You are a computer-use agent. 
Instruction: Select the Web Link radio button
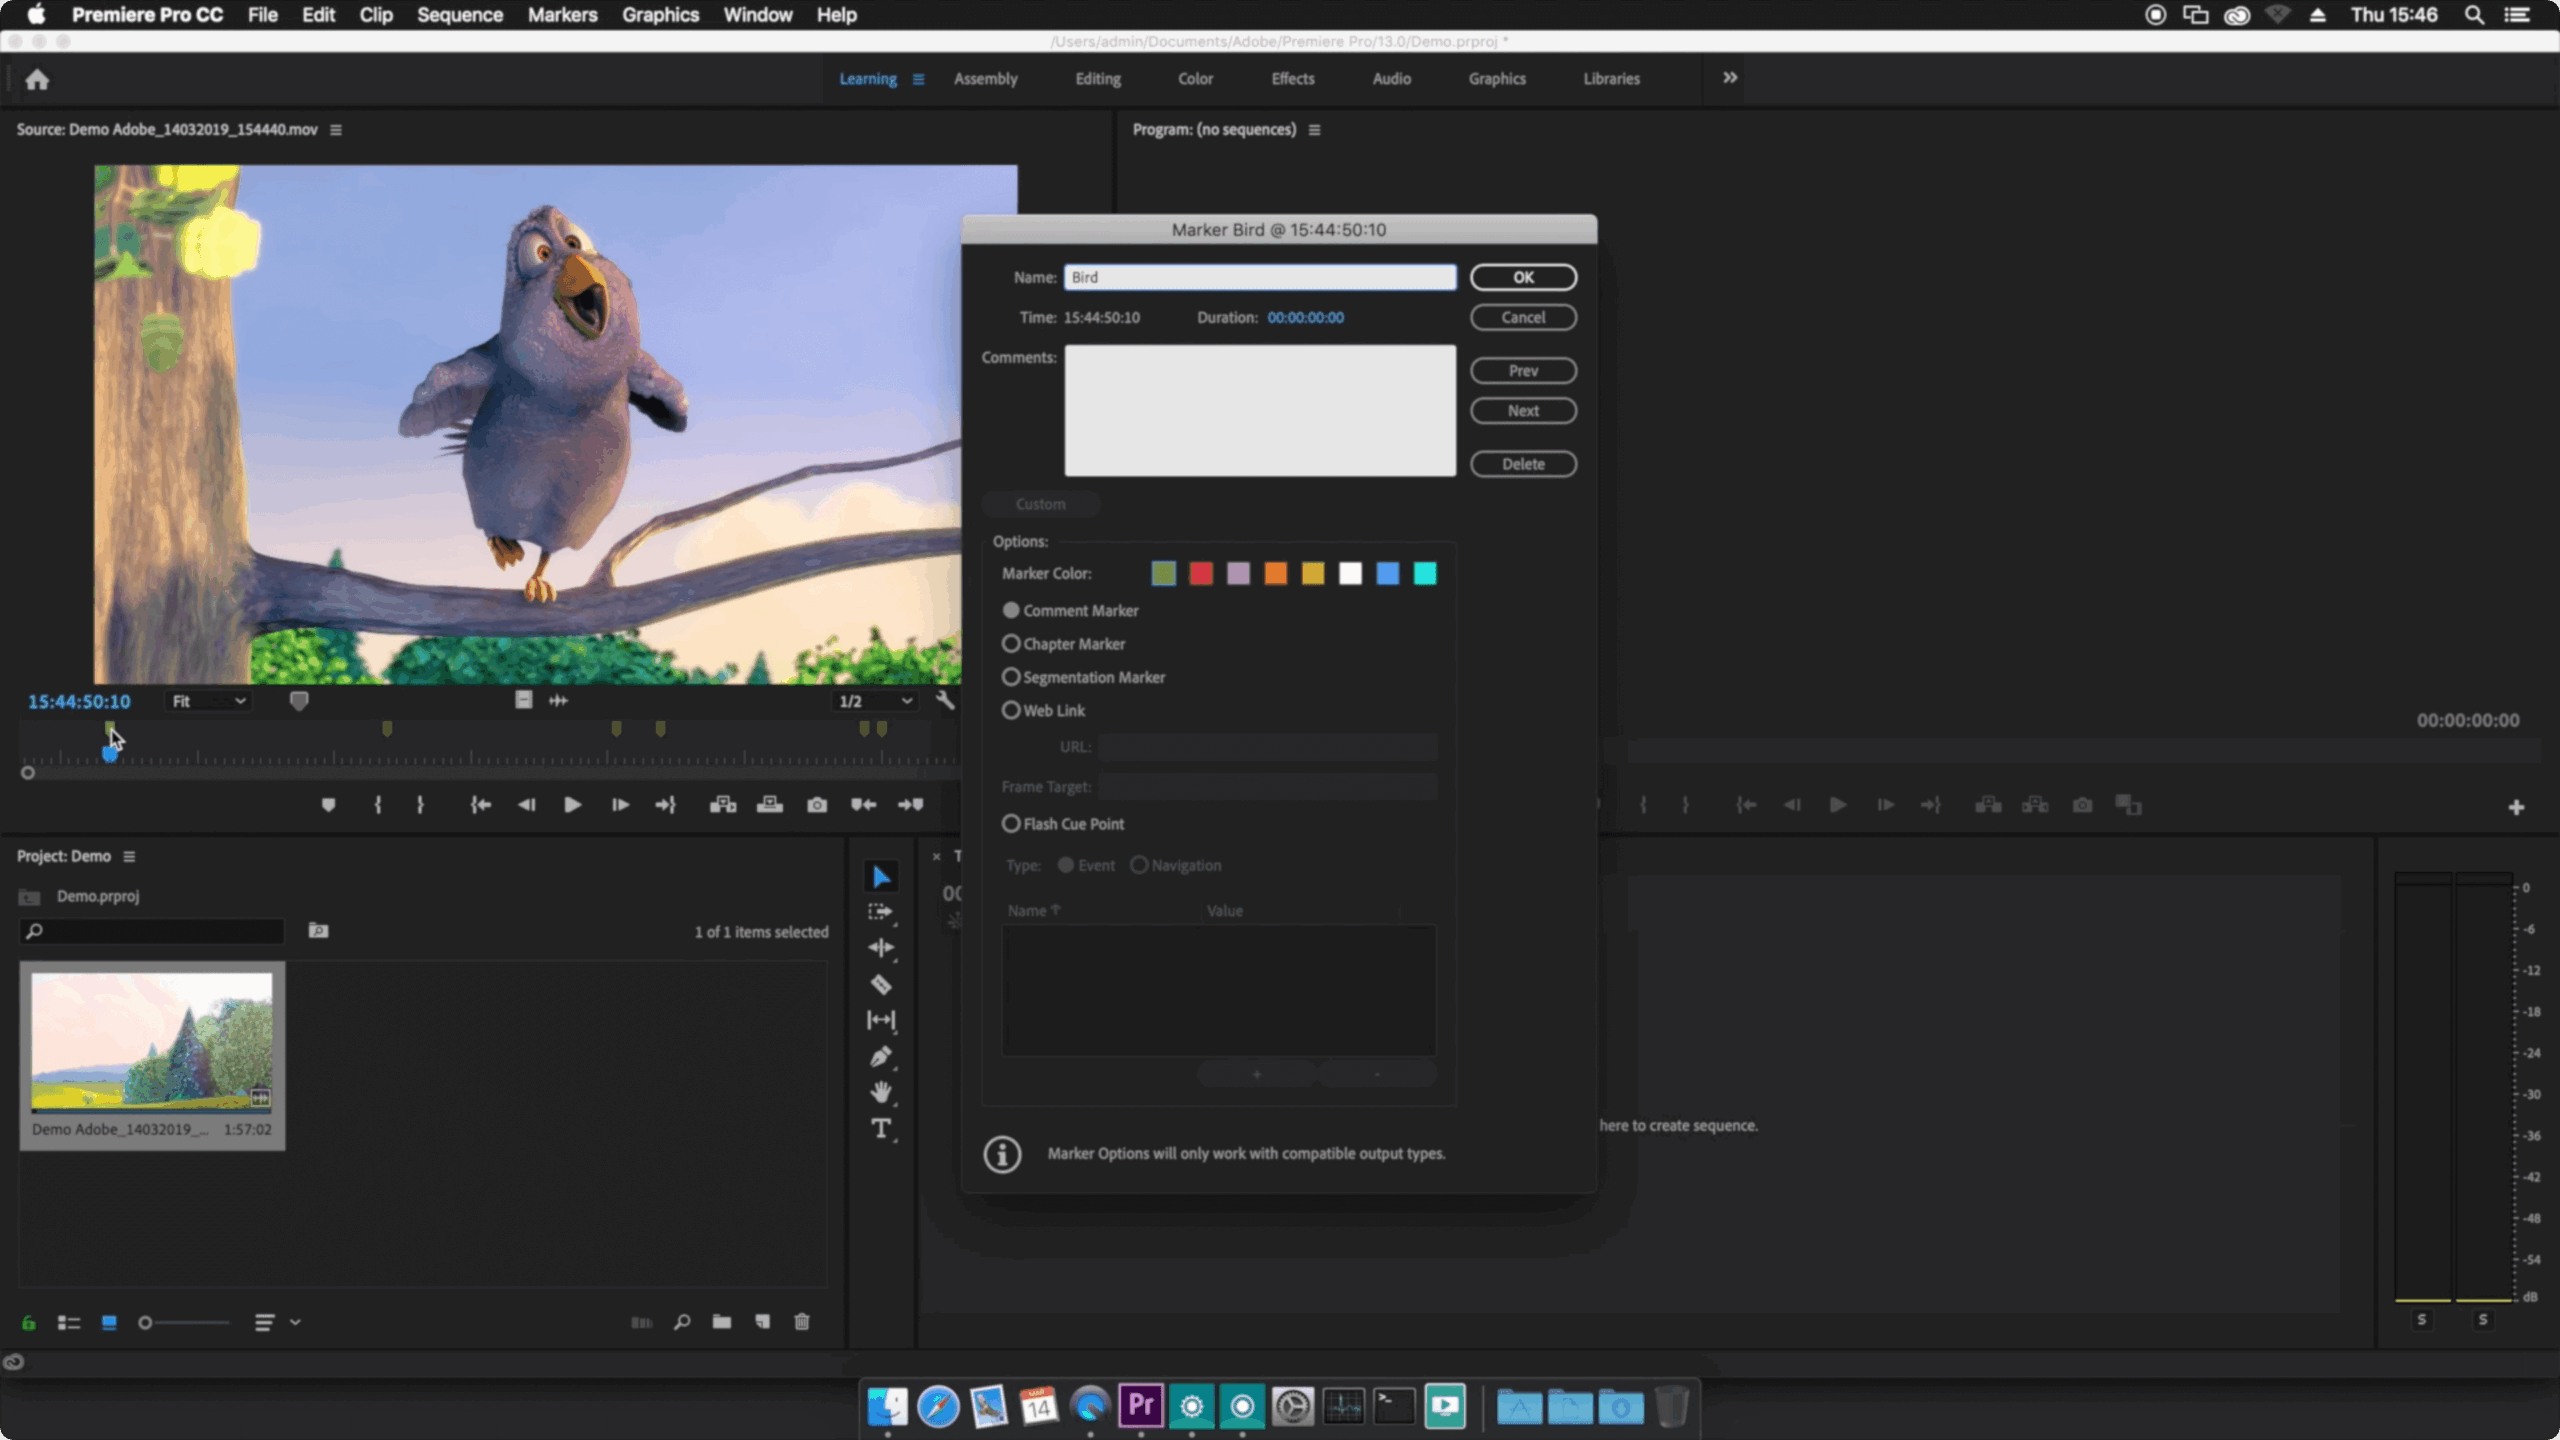pyautogui.click(x=1011, y=710)
